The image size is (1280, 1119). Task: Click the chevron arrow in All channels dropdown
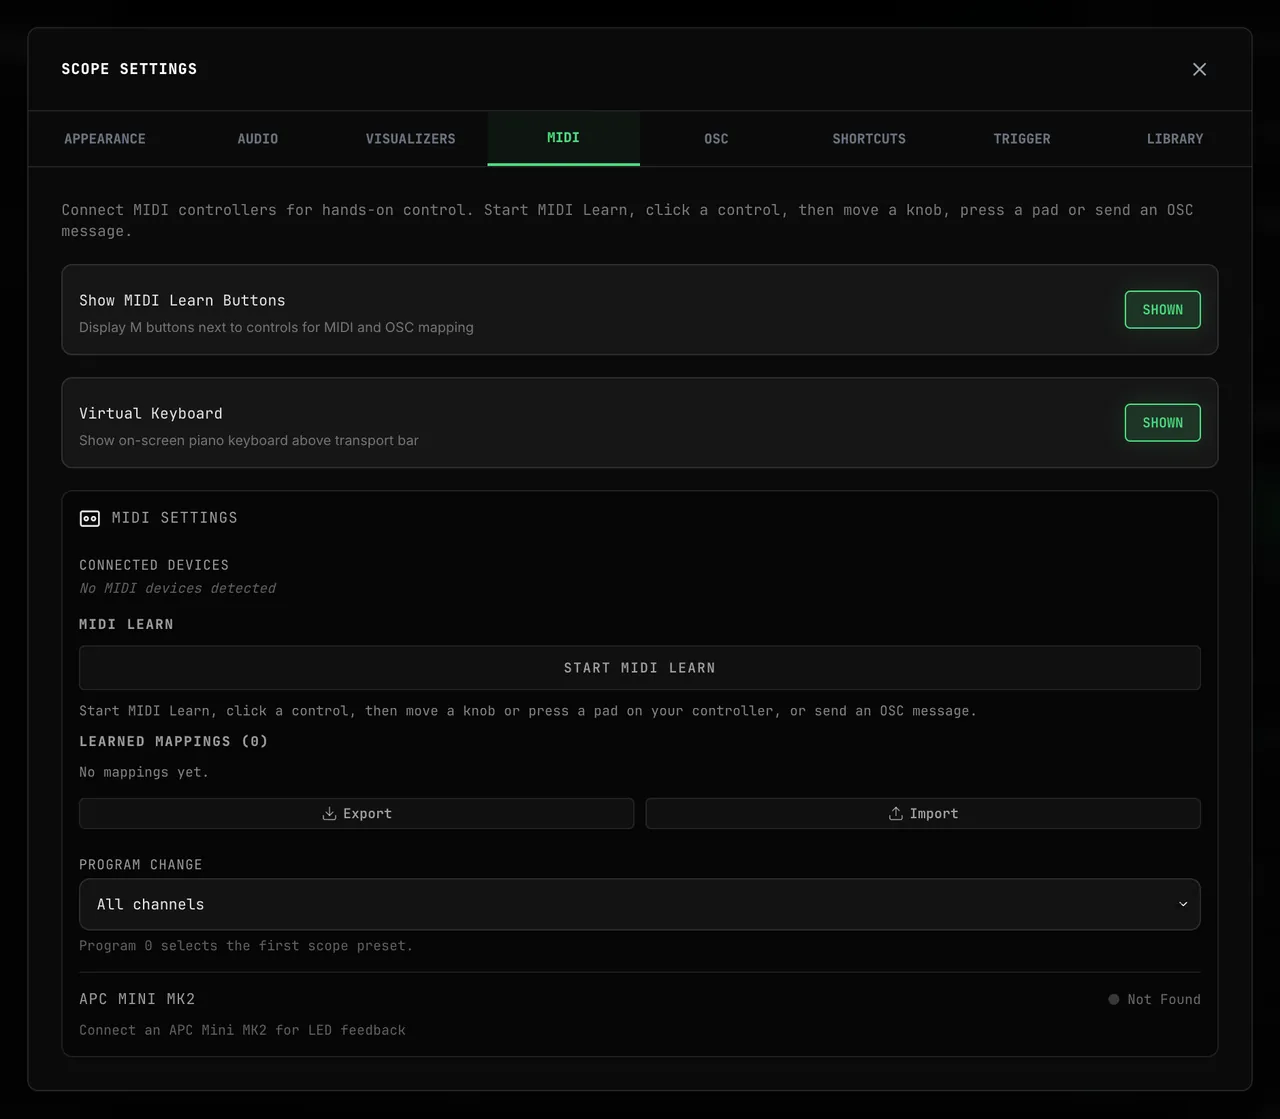[1183, 904]
